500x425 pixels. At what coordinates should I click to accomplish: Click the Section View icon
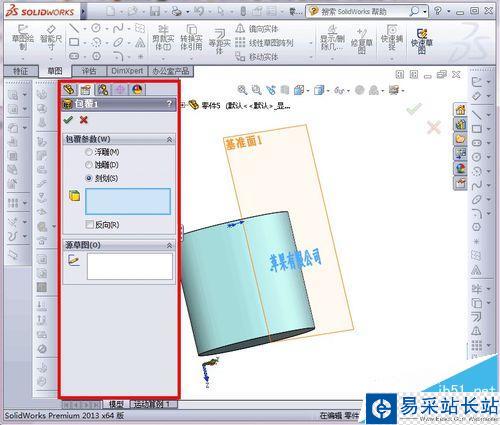tap(285, 90)
